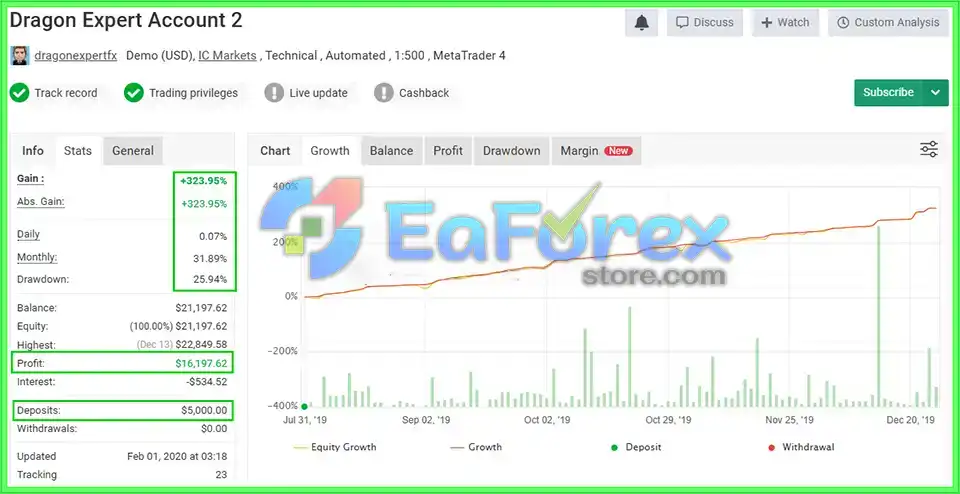Click the Highest value $22,849.58
The height and width of the screenshot is (494, 960).
pos(201,345)
